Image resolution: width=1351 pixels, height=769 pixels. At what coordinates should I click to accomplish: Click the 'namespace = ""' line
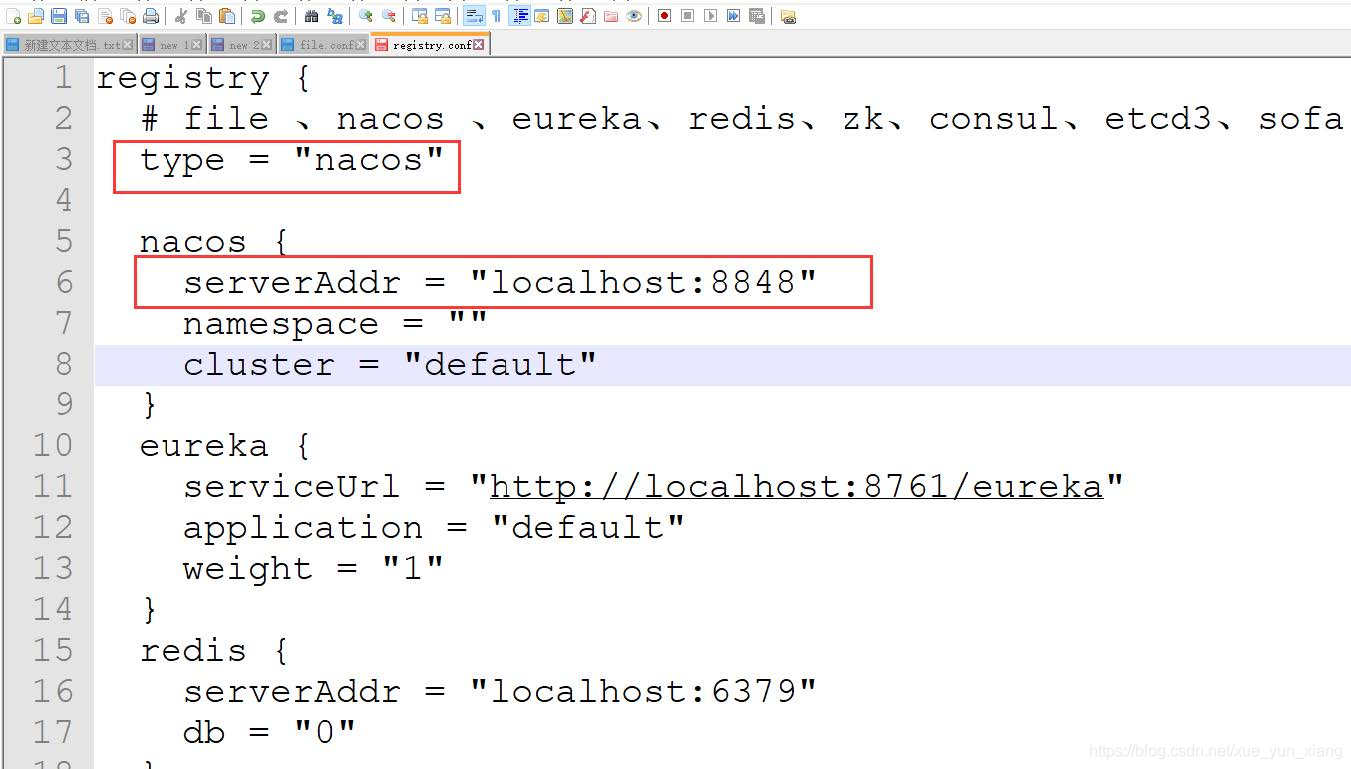click(335, 324)
